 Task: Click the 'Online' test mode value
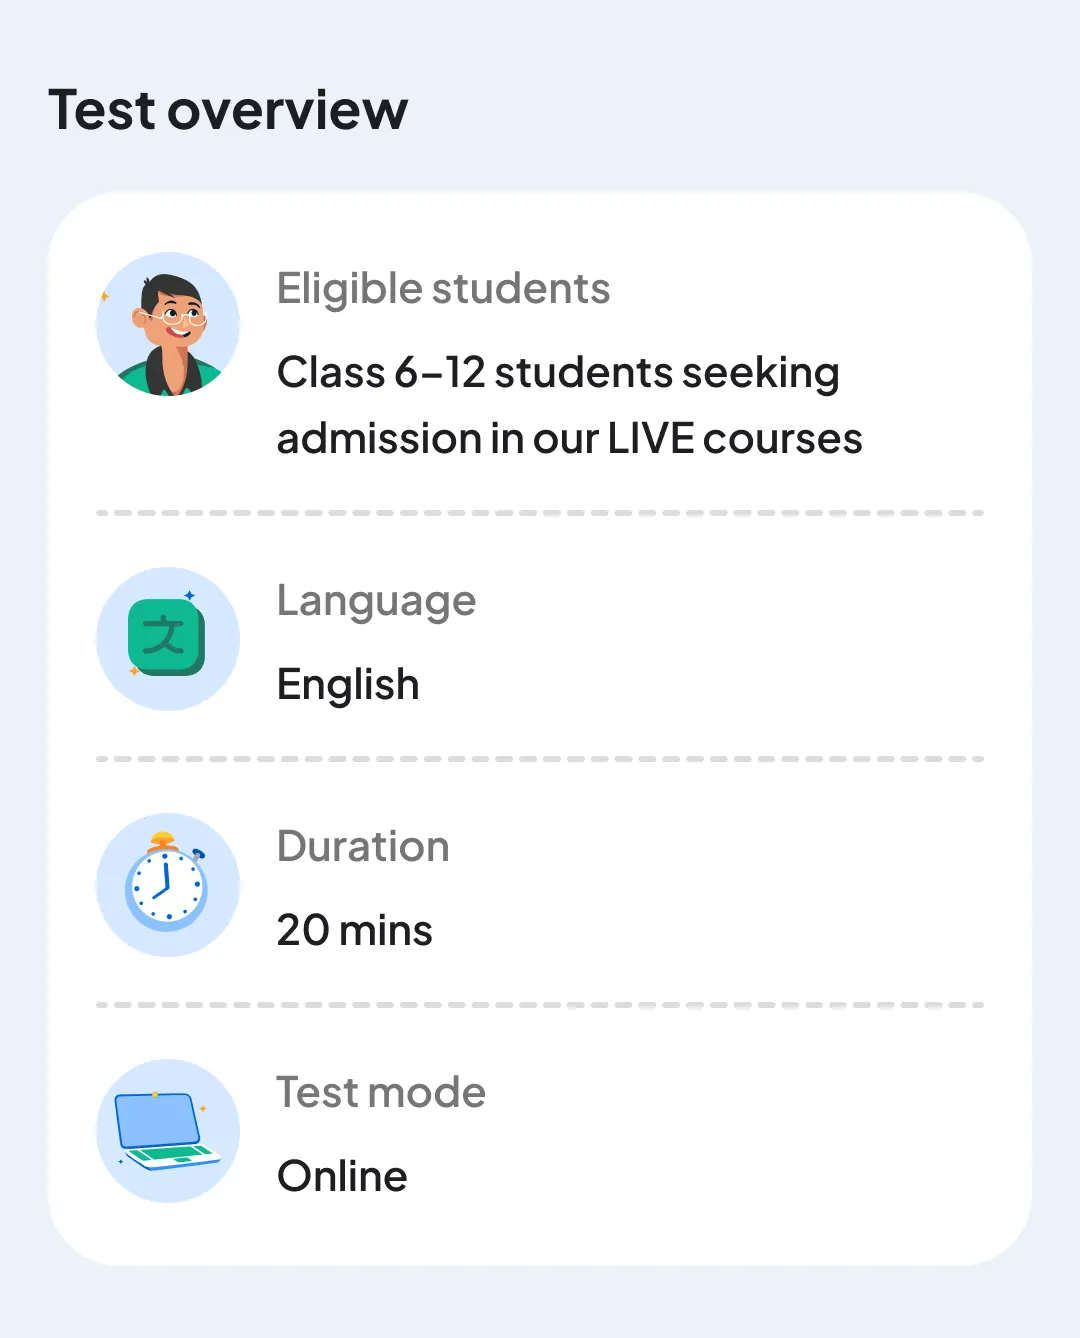click(x=342, y=1177)
